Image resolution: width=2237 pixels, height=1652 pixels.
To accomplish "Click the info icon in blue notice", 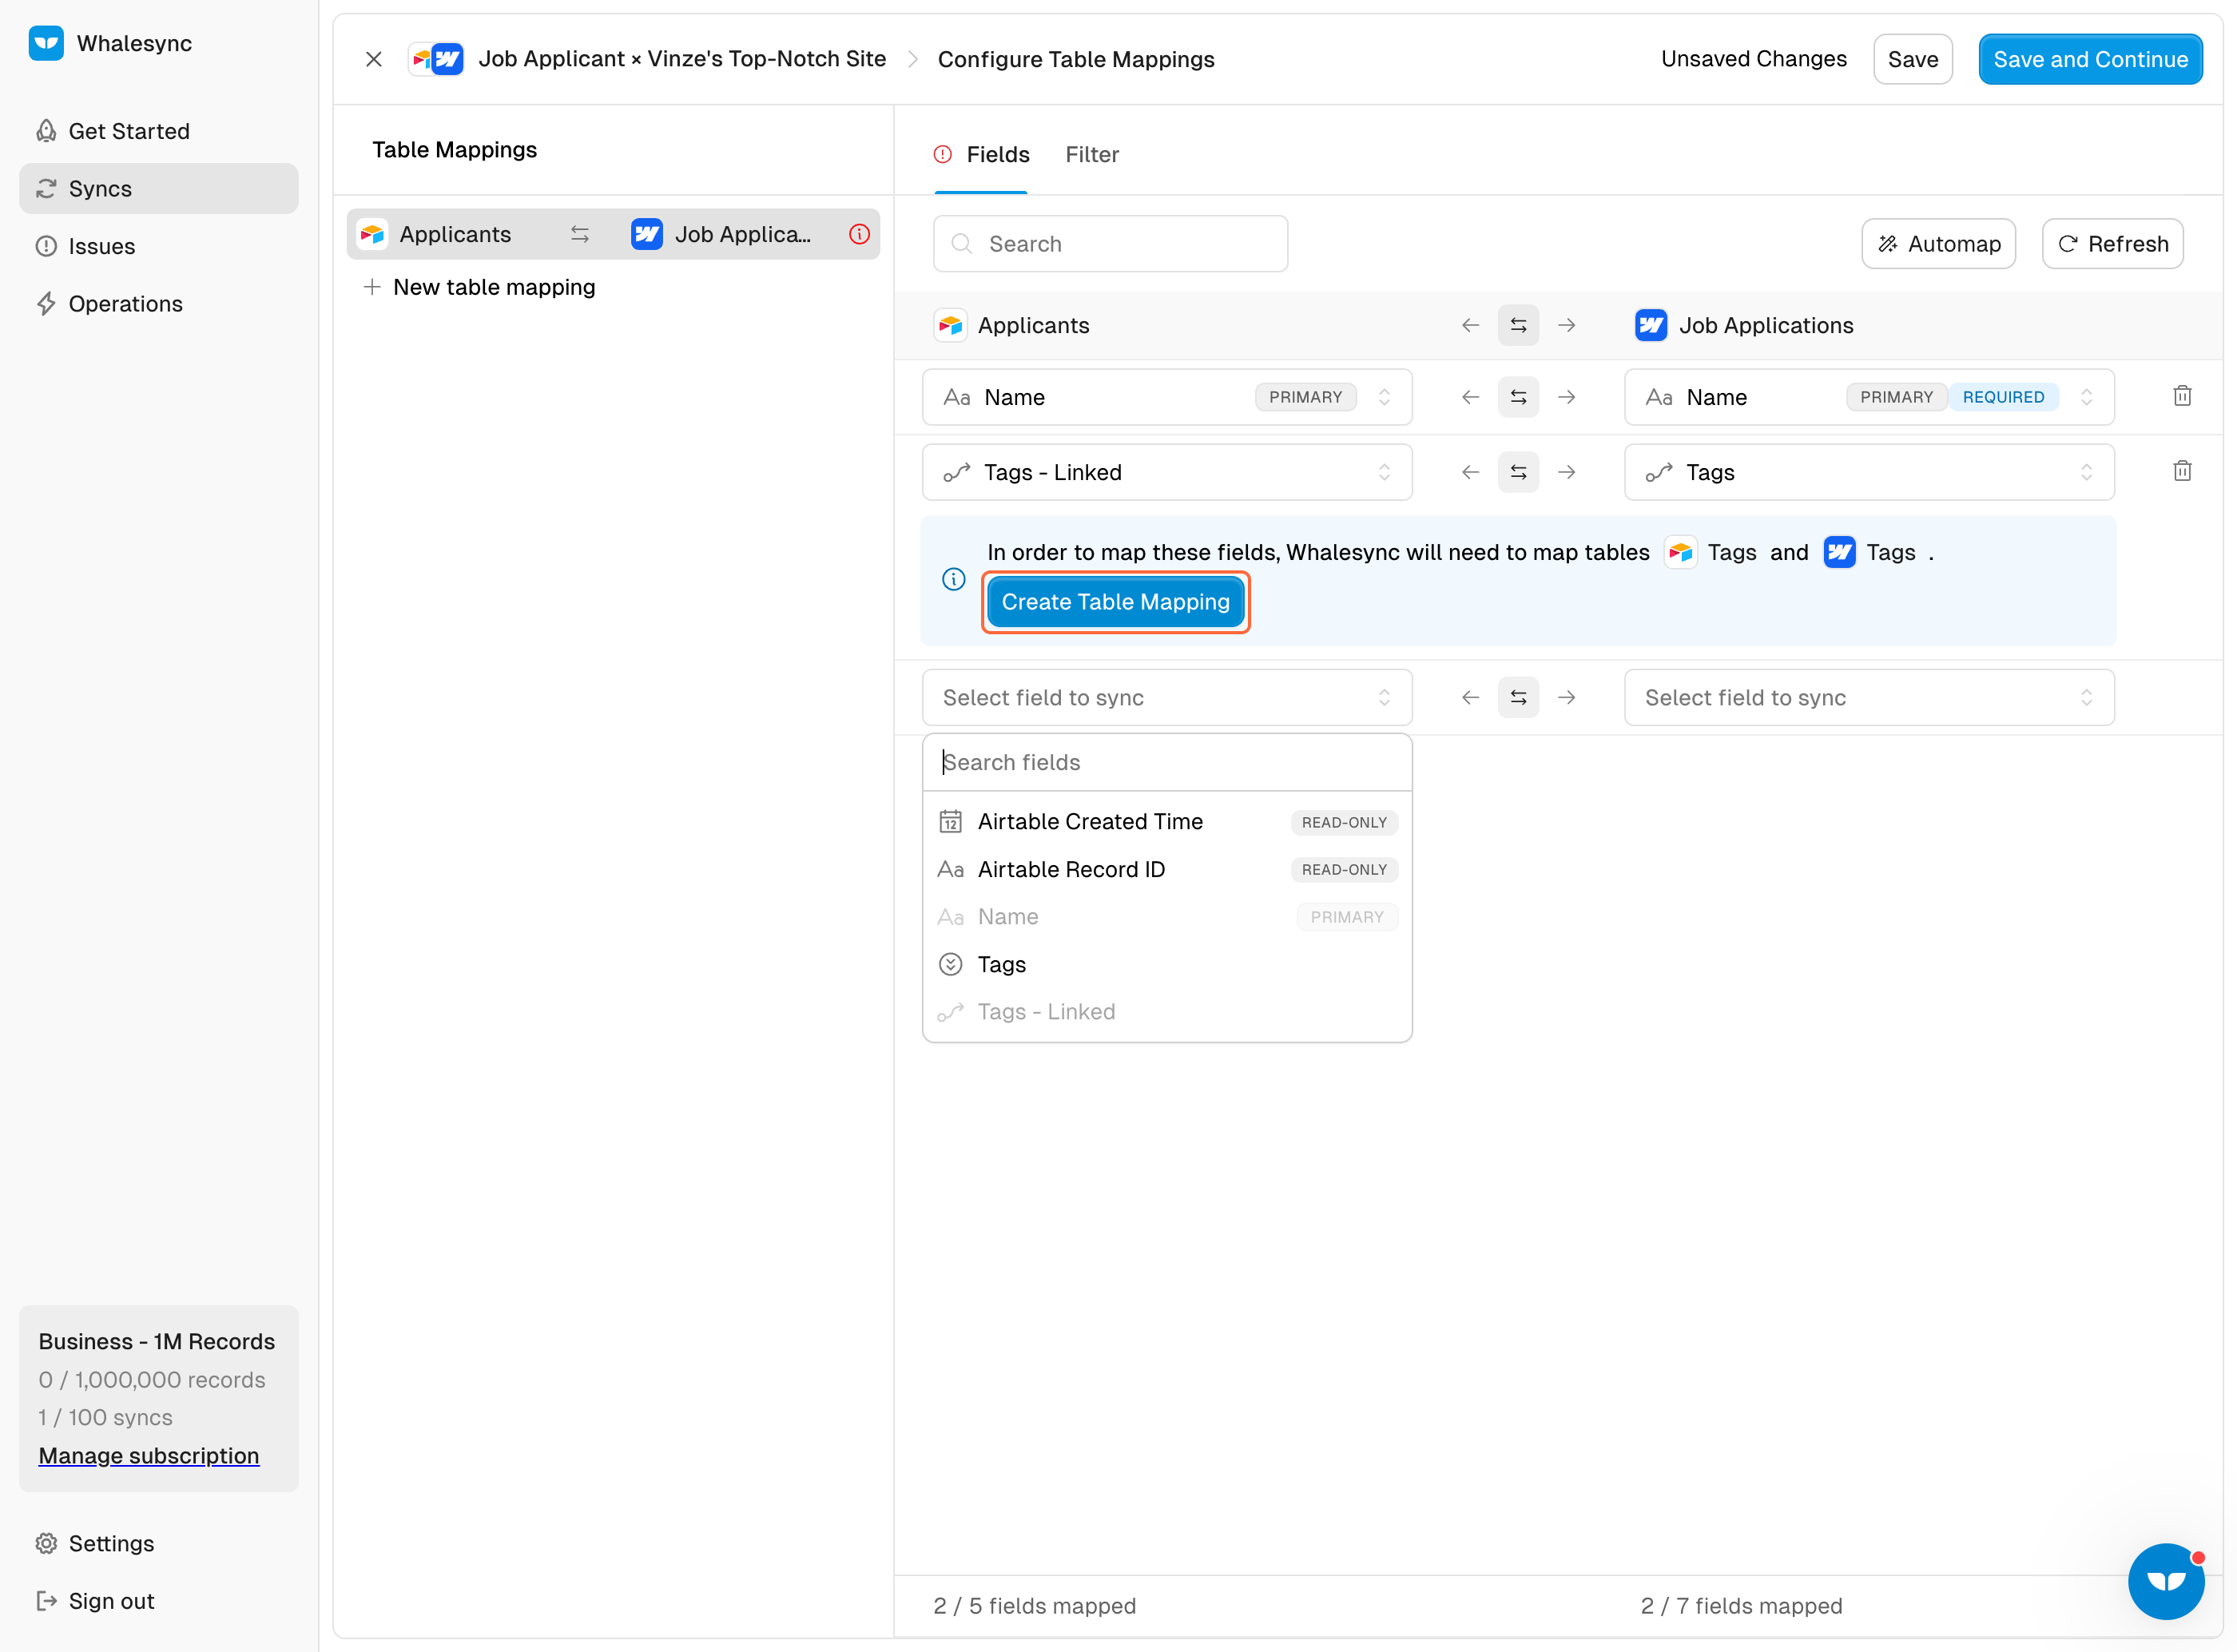I will click(x=953, y=579).
